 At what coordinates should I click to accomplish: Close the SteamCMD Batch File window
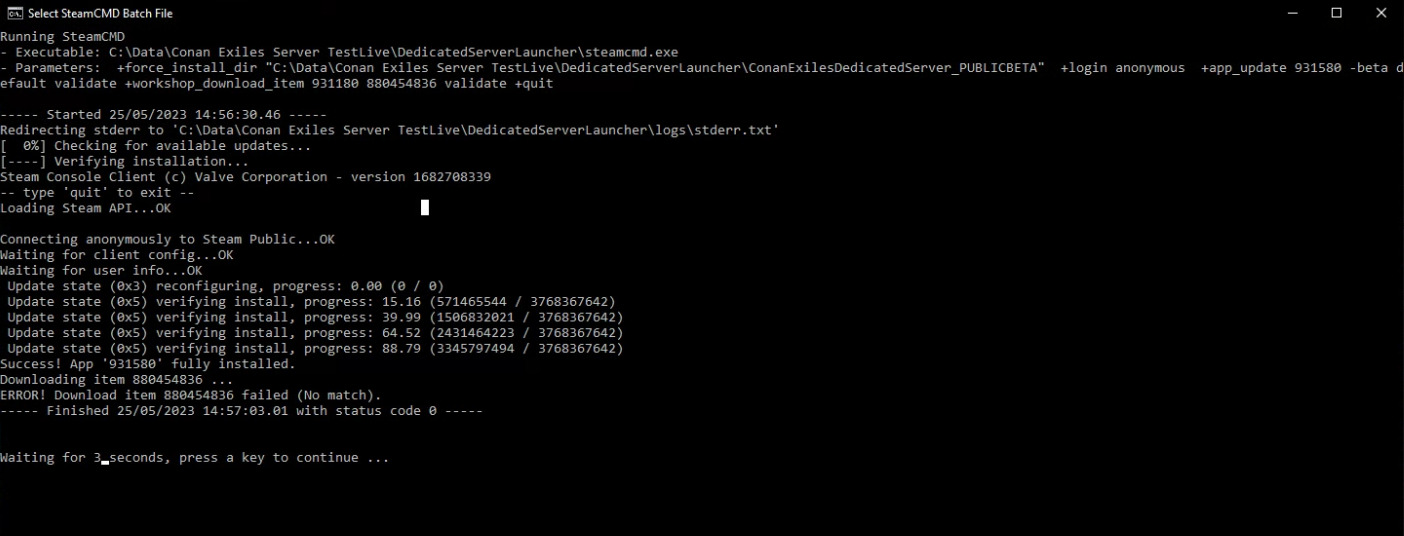1381,13
